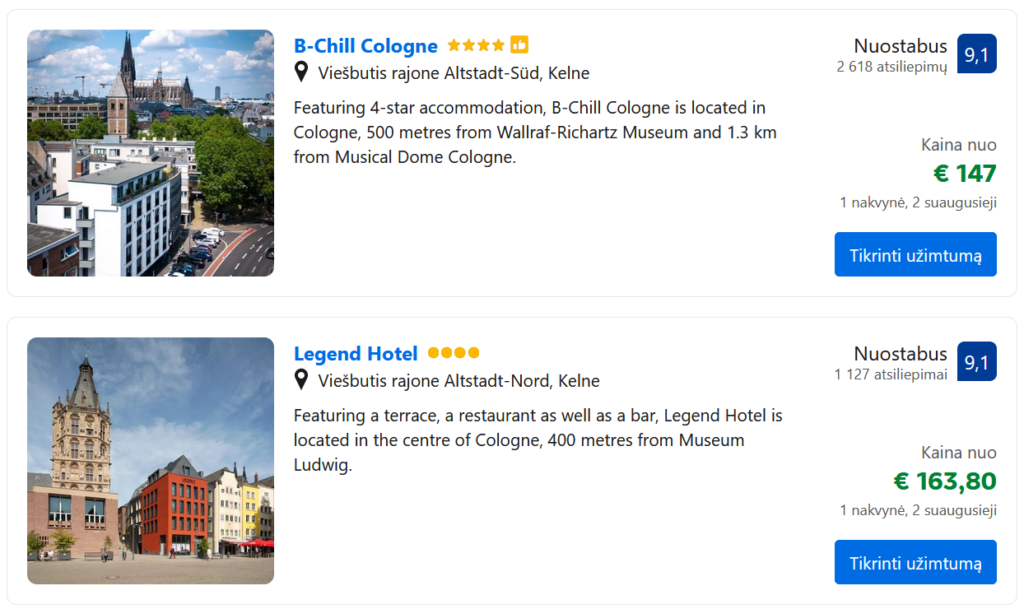Click the B-Chill Cologne star rating icons
The image size is (1024, 609).
pyautogui.click(x=476, y=45)
